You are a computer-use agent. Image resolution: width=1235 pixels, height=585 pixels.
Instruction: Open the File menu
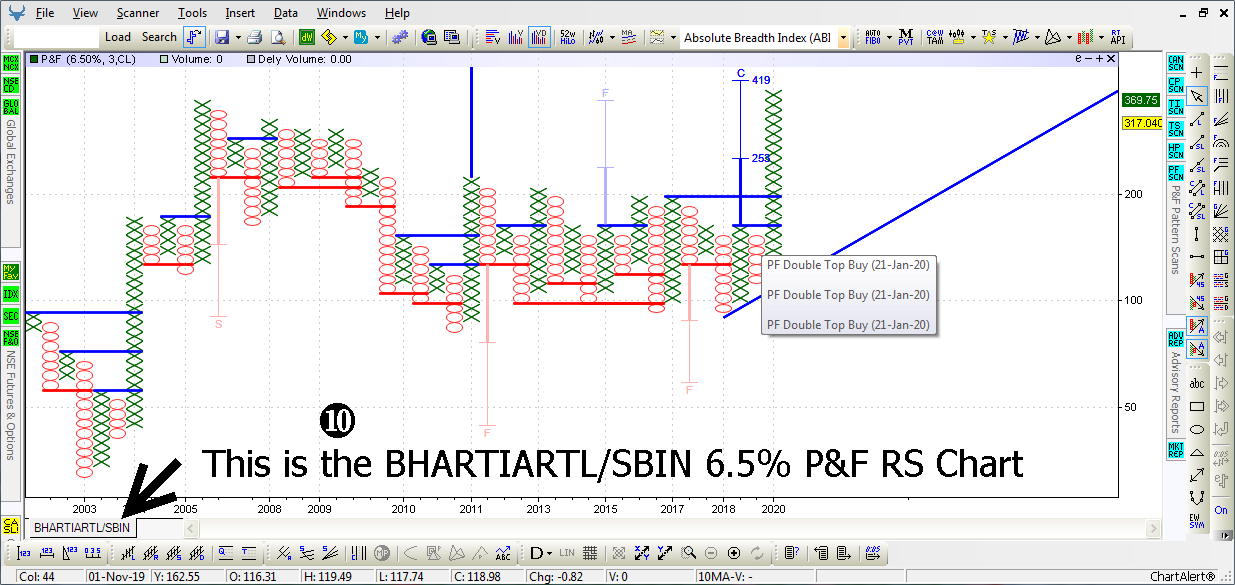(45, 13)
